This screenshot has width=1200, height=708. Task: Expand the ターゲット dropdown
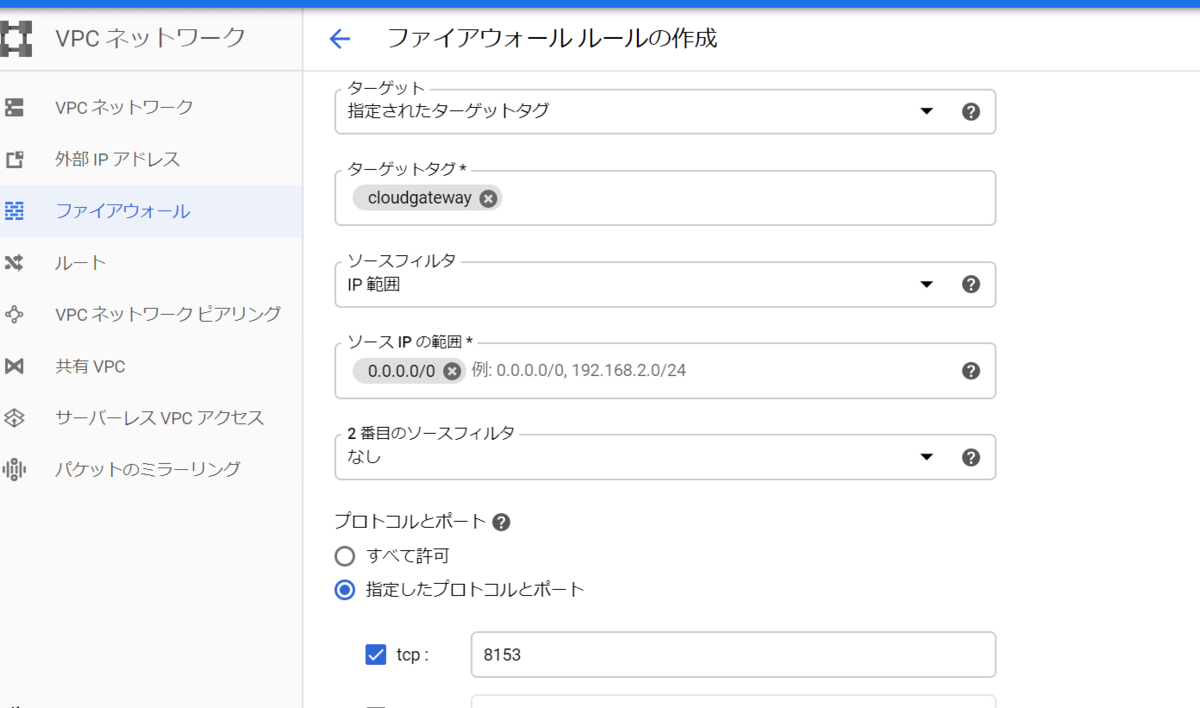[926, 111]
